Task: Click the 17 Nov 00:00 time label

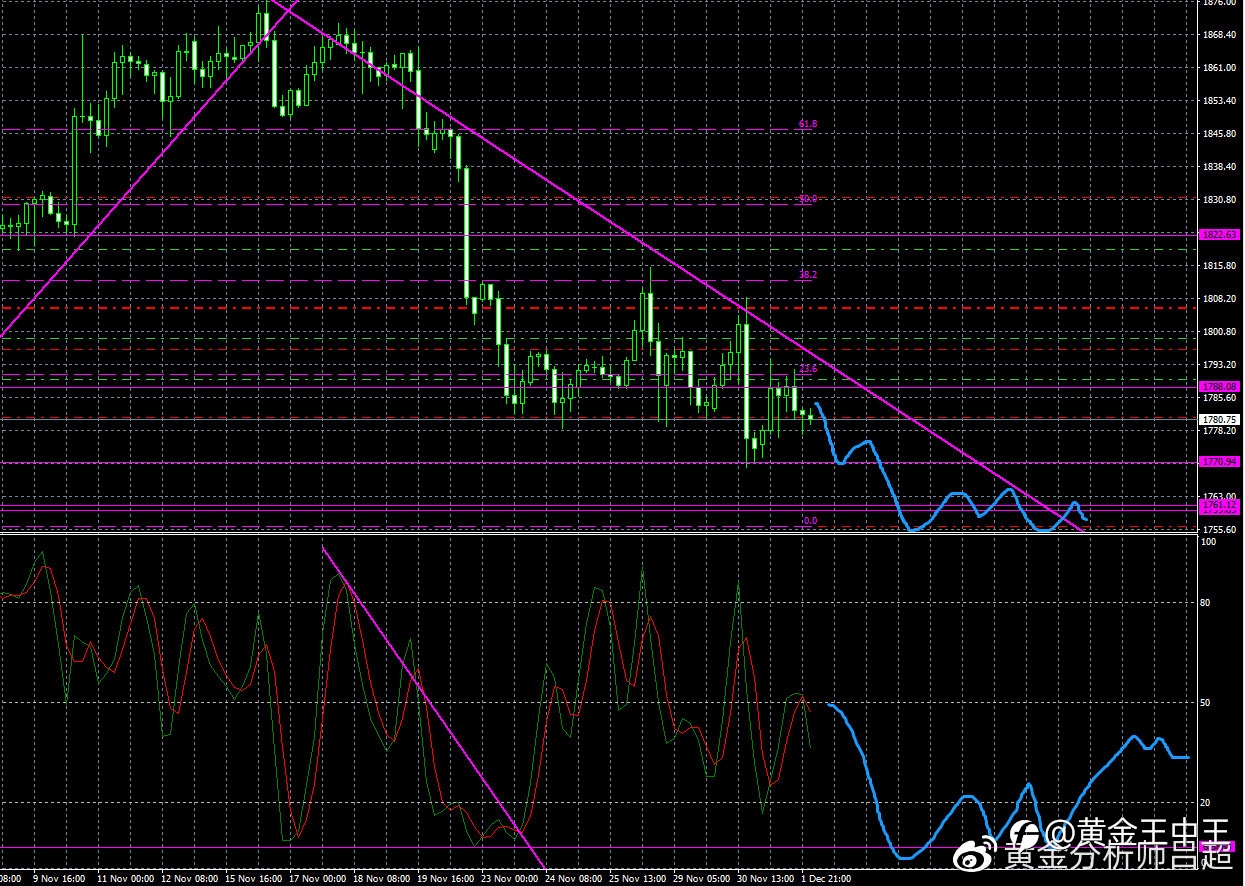Action: pyautogui.click(x=318, y=879)
